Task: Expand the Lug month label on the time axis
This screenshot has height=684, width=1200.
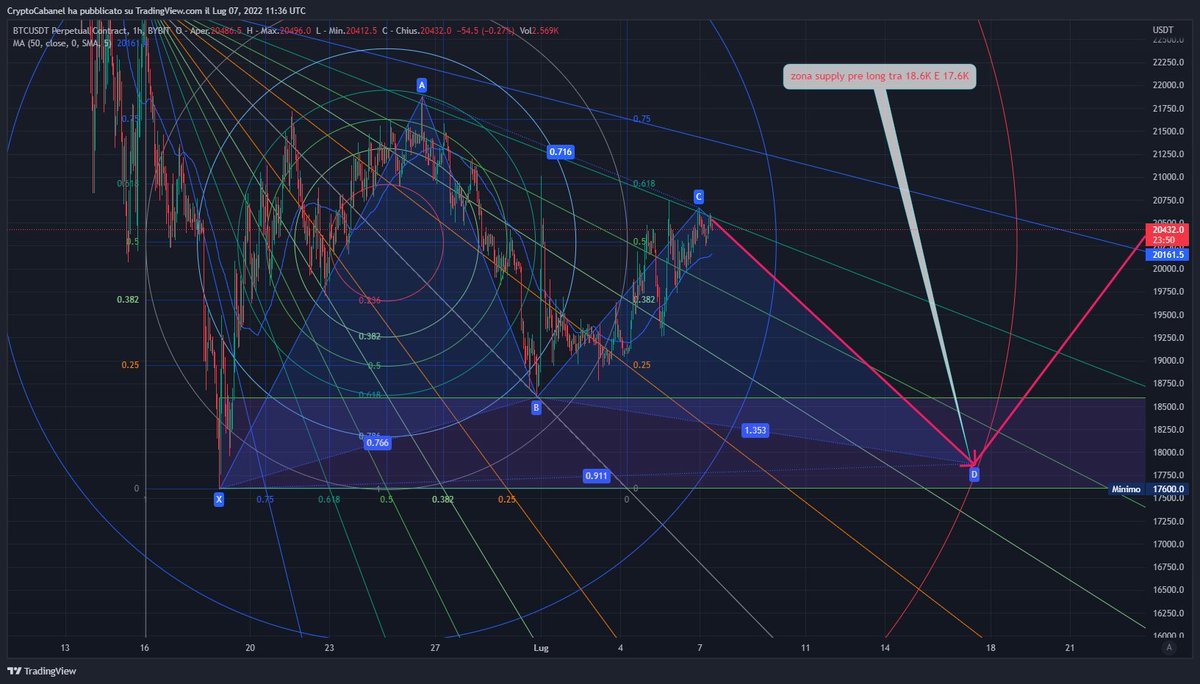Action: point(539,648)
